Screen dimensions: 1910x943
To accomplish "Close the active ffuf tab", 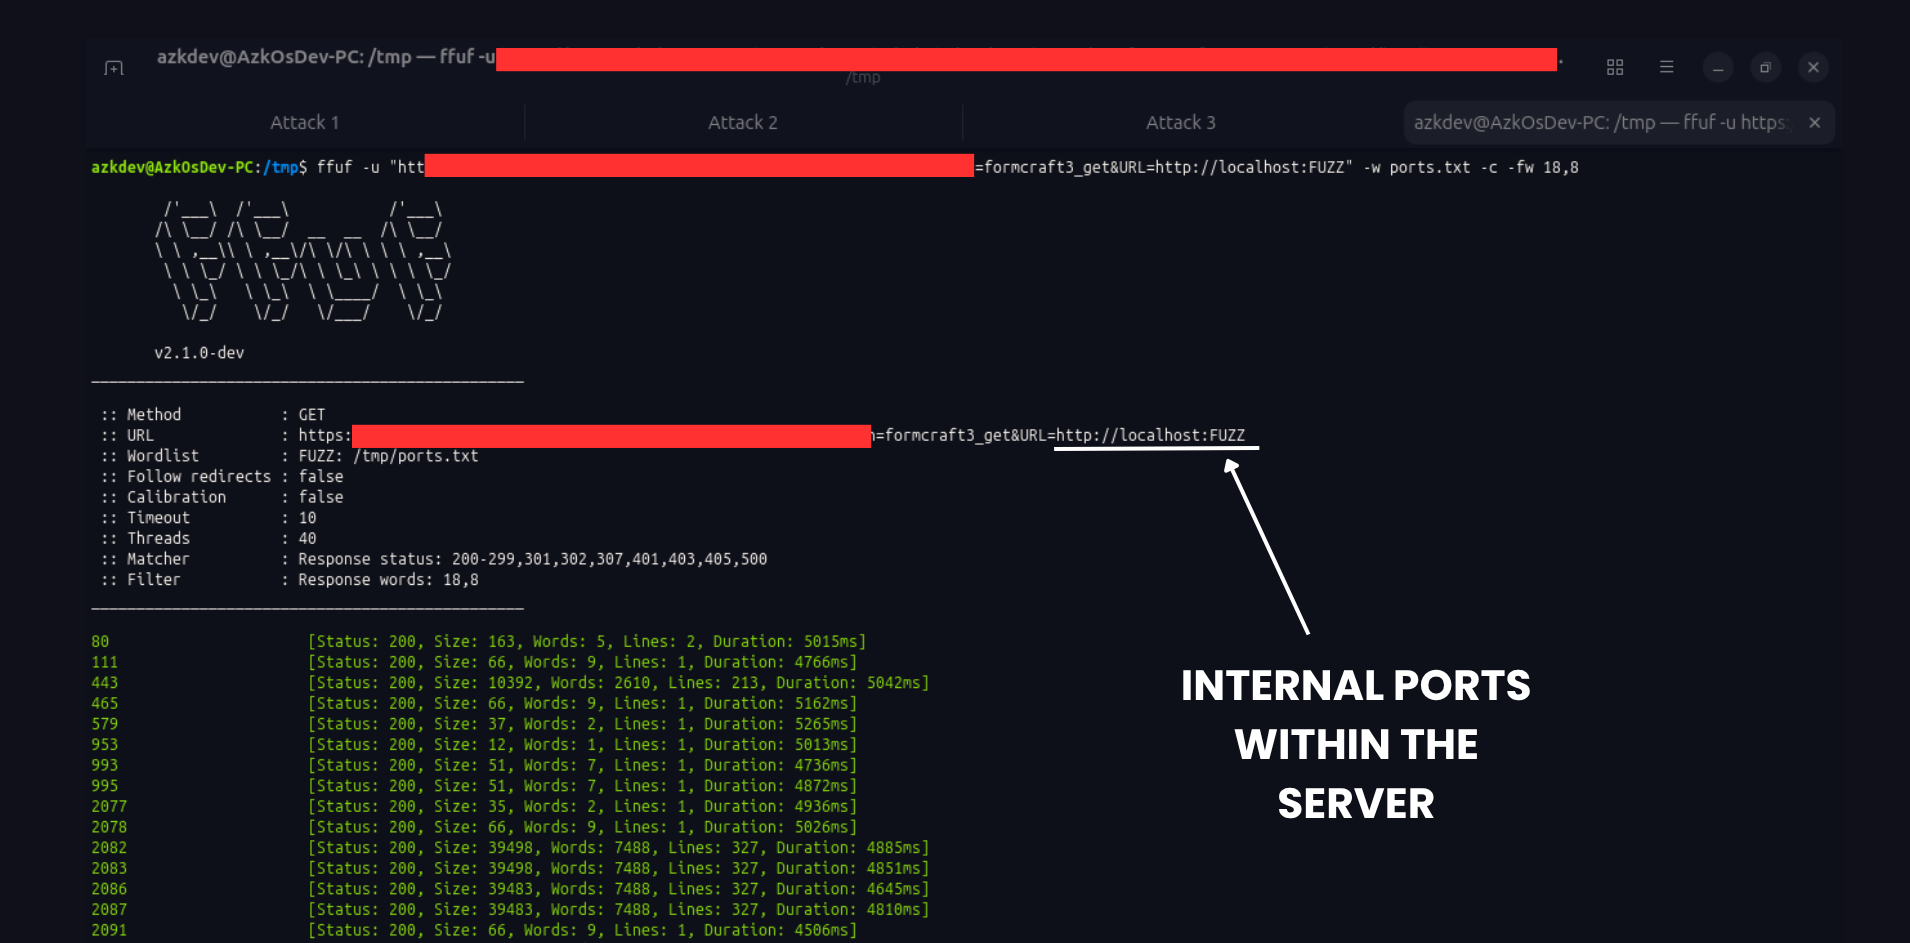I will [x=1814, y=122].
